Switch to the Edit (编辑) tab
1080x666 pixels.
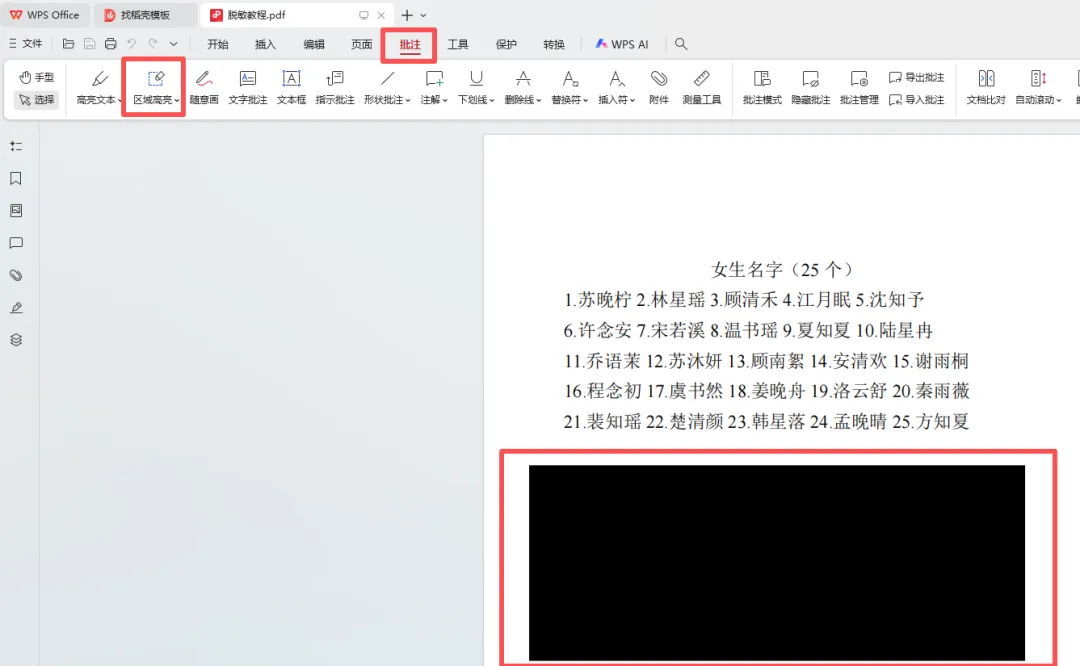[313, 44]
